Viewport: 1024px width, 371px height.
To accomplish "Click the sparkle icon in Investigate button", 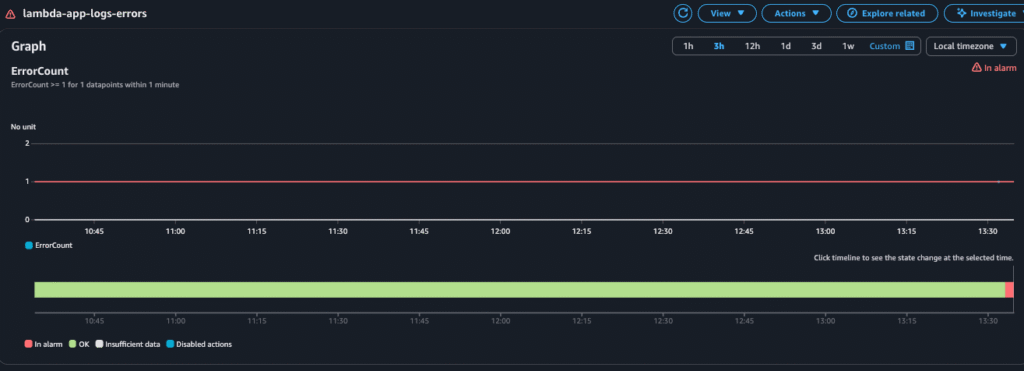I will (x=960, y=13).
